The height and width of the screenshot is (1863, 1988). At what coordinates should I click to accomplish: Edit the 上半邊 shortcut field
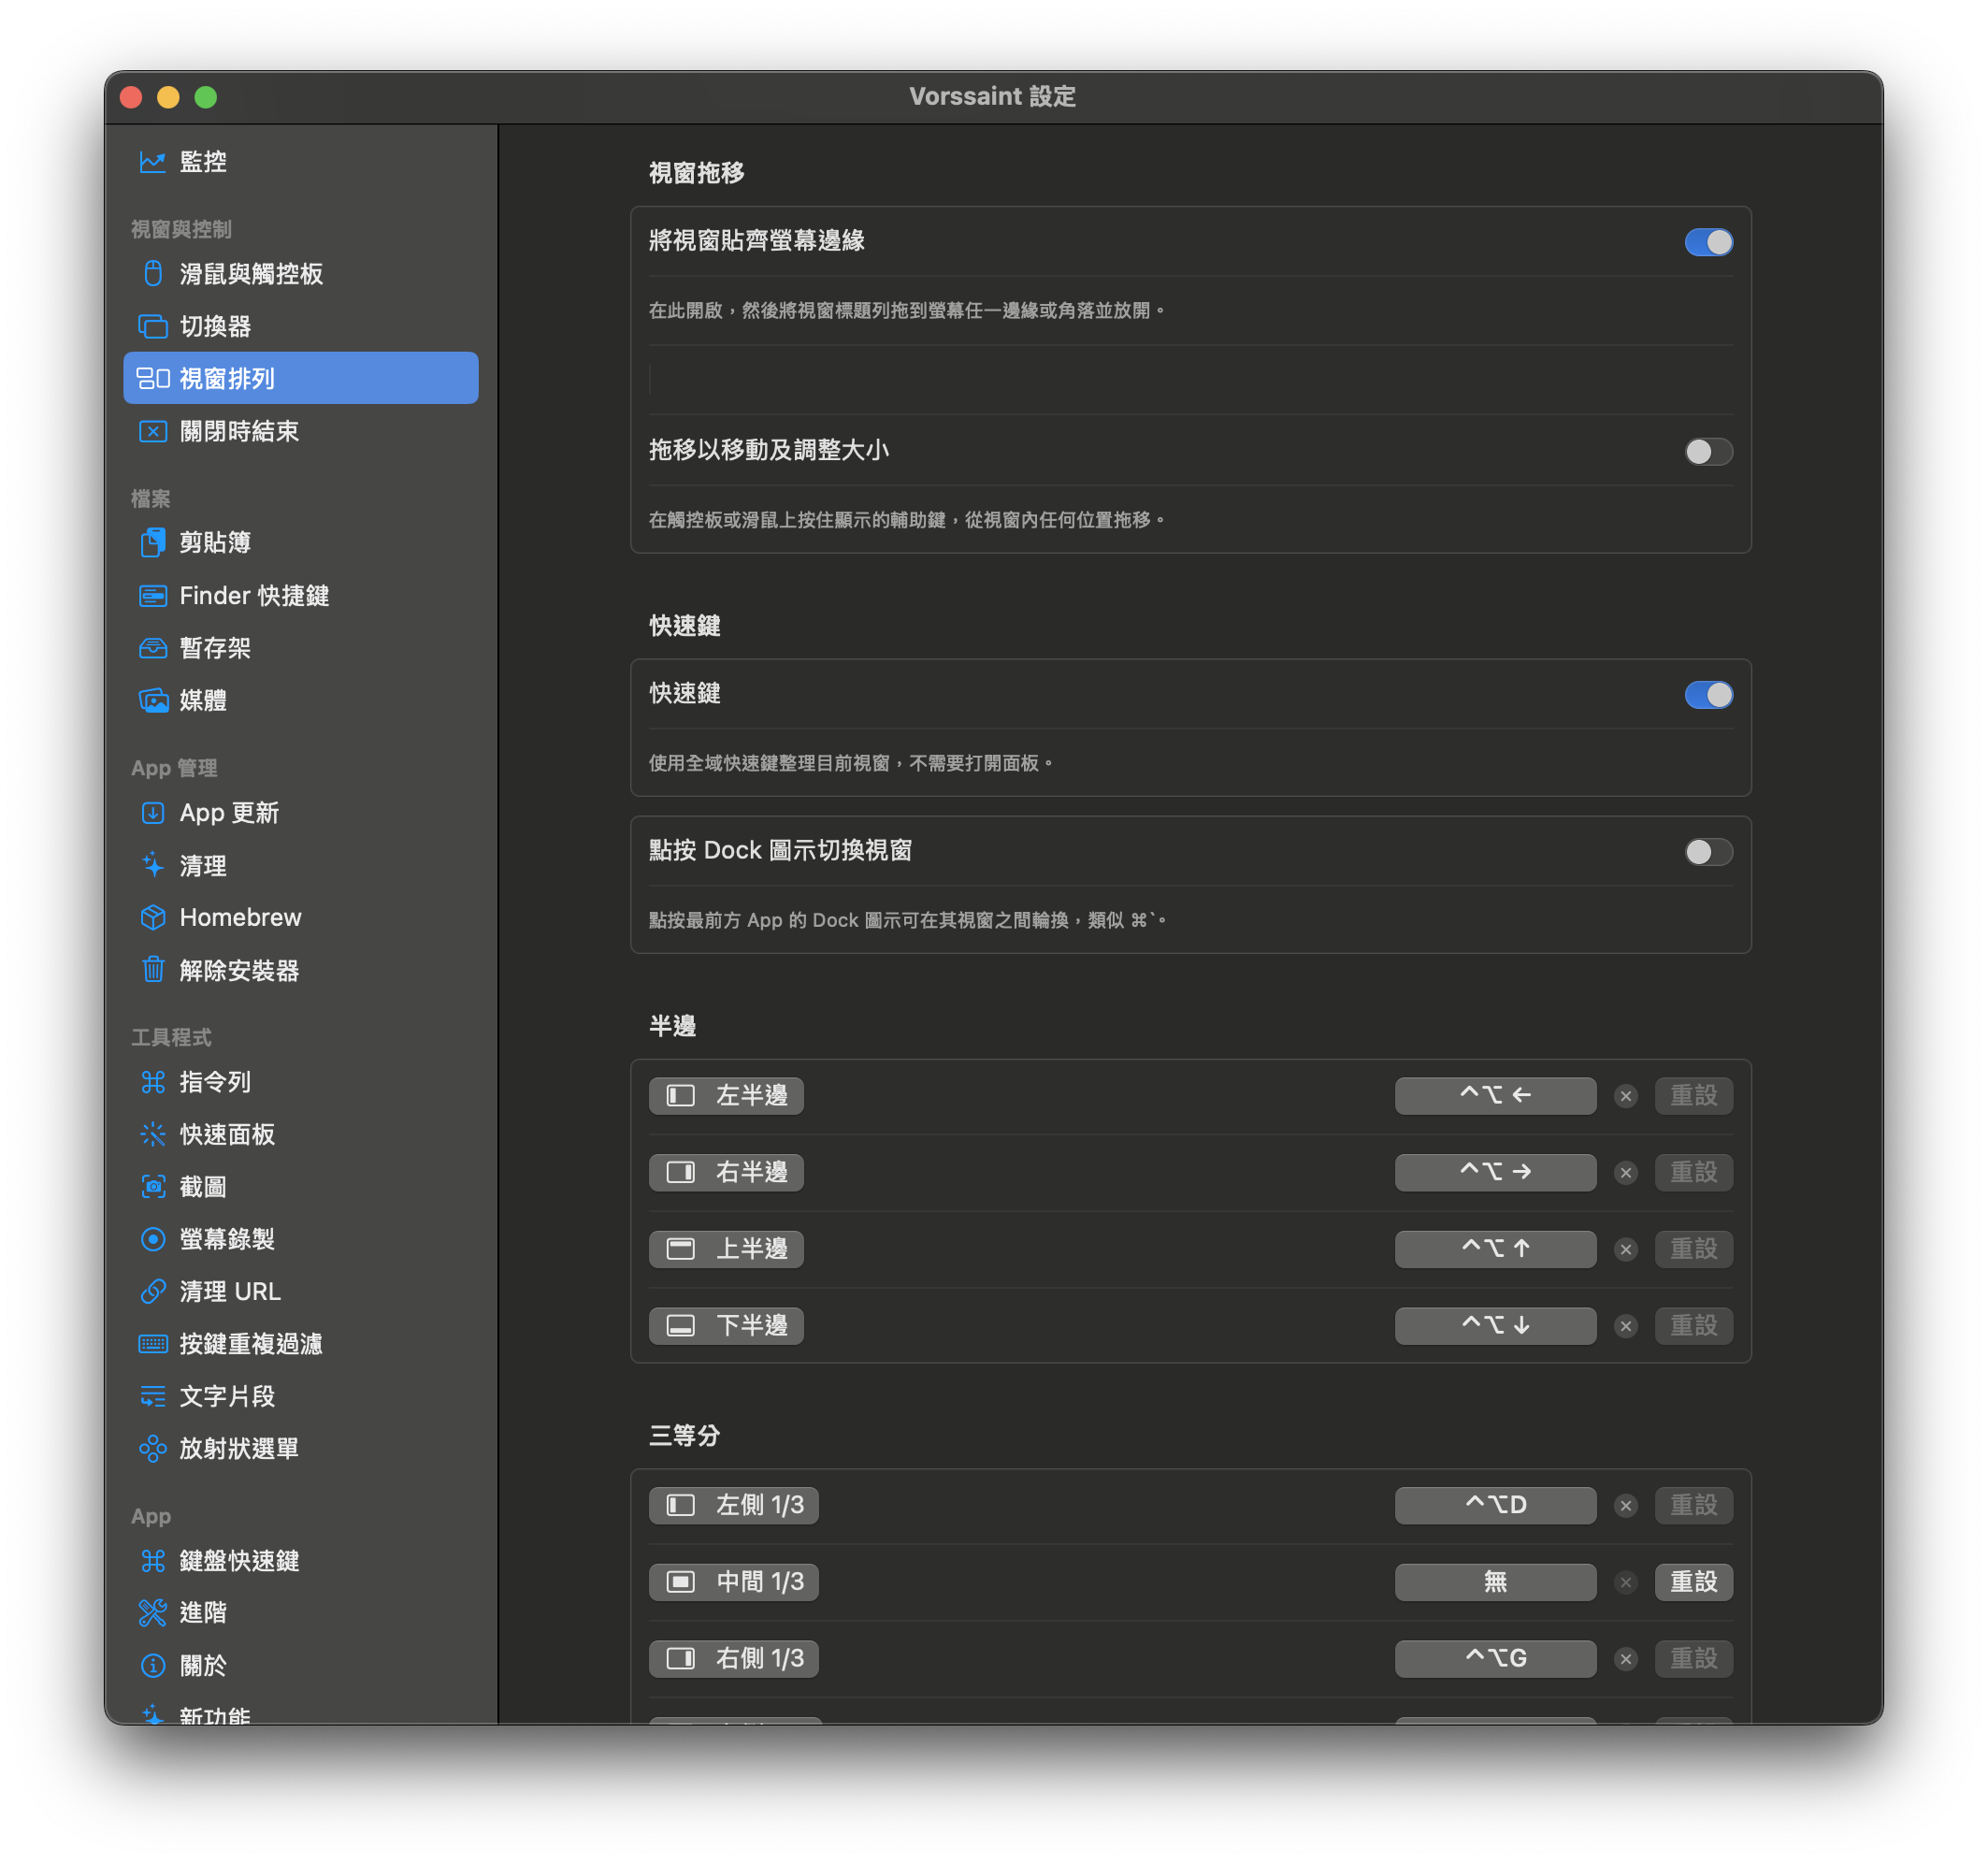(1495, 1249)
